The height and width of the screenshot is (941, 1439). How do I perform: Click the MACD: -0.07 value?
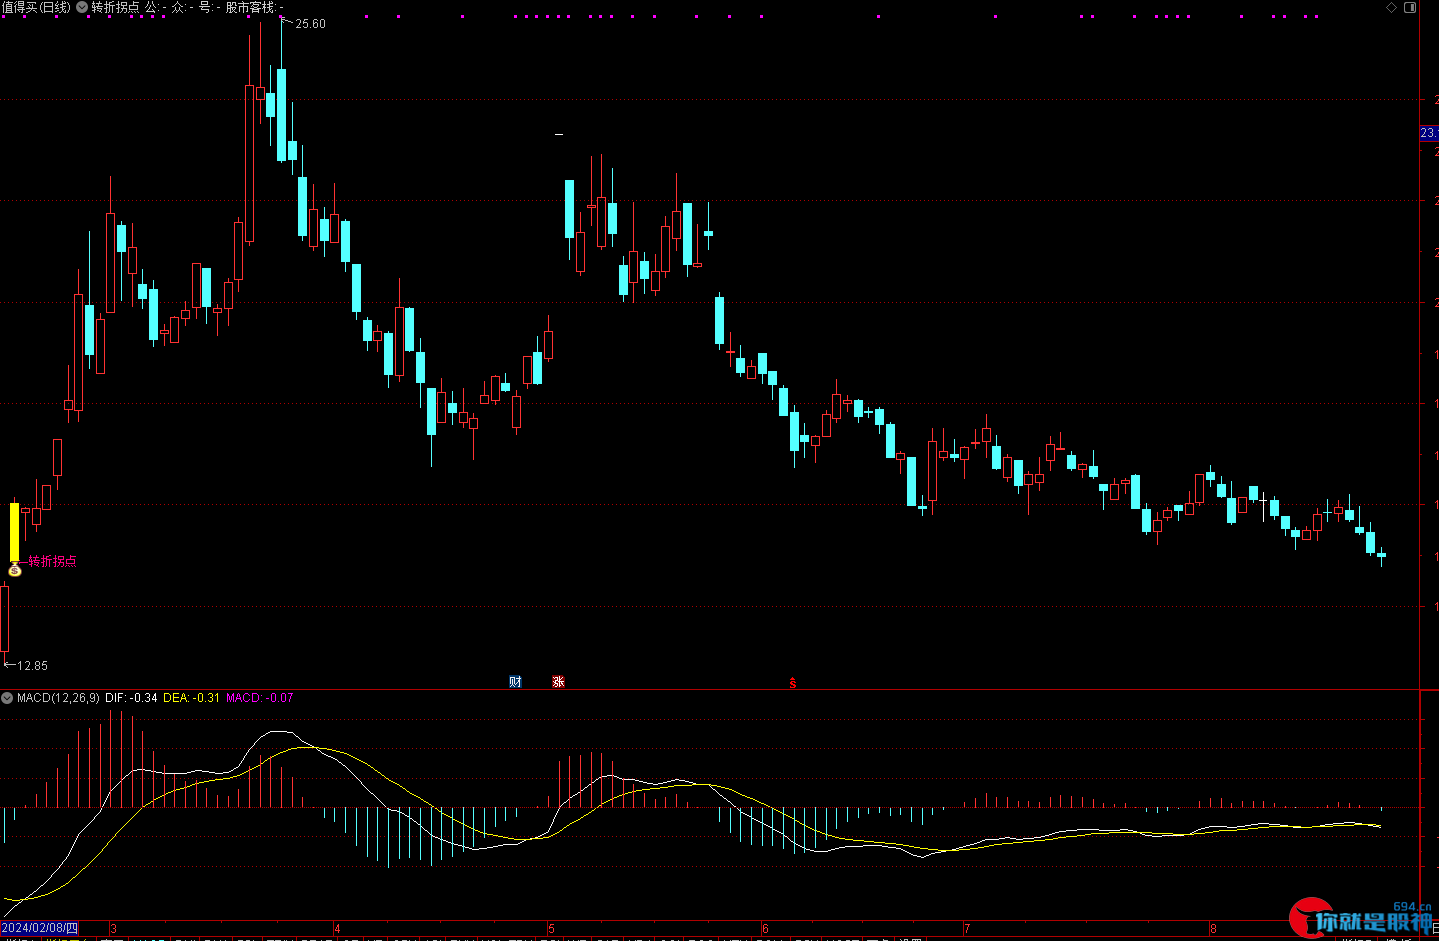coord(259,698)
